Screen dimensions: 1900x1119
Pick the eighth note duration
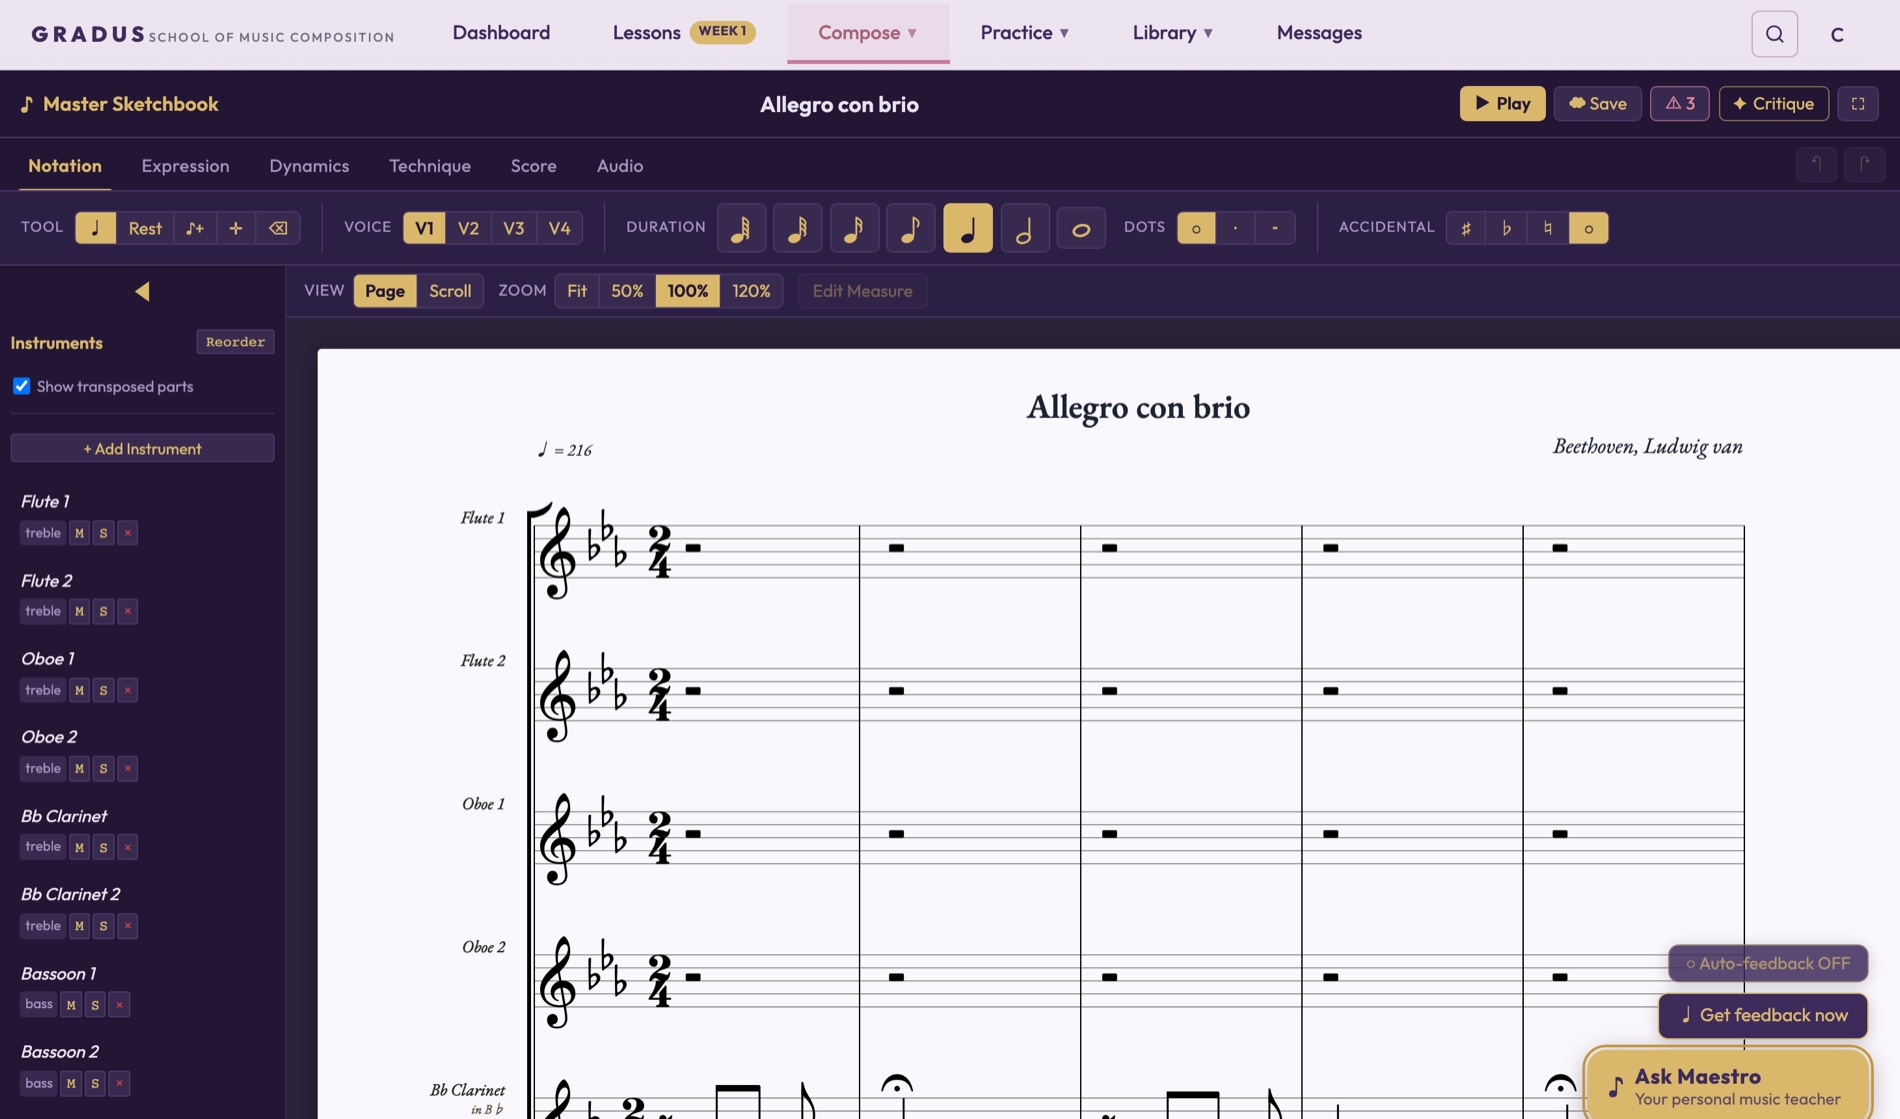[911, 228]
